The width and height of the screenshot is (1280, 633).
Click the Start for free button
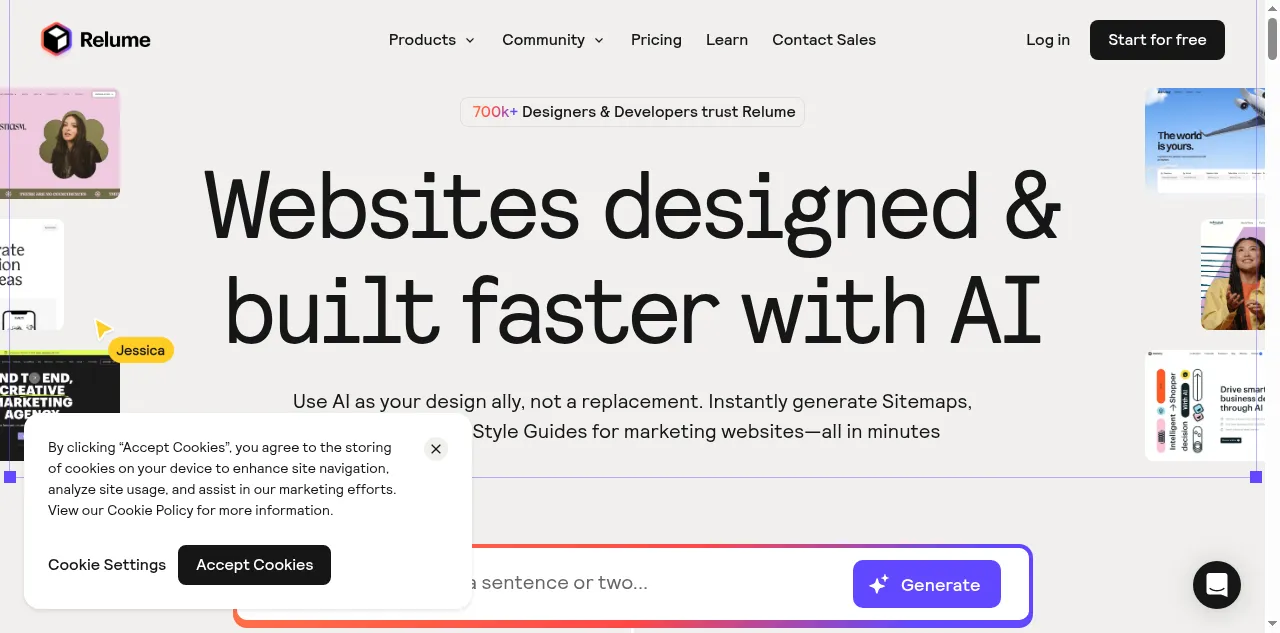[x=1157, y=40]
